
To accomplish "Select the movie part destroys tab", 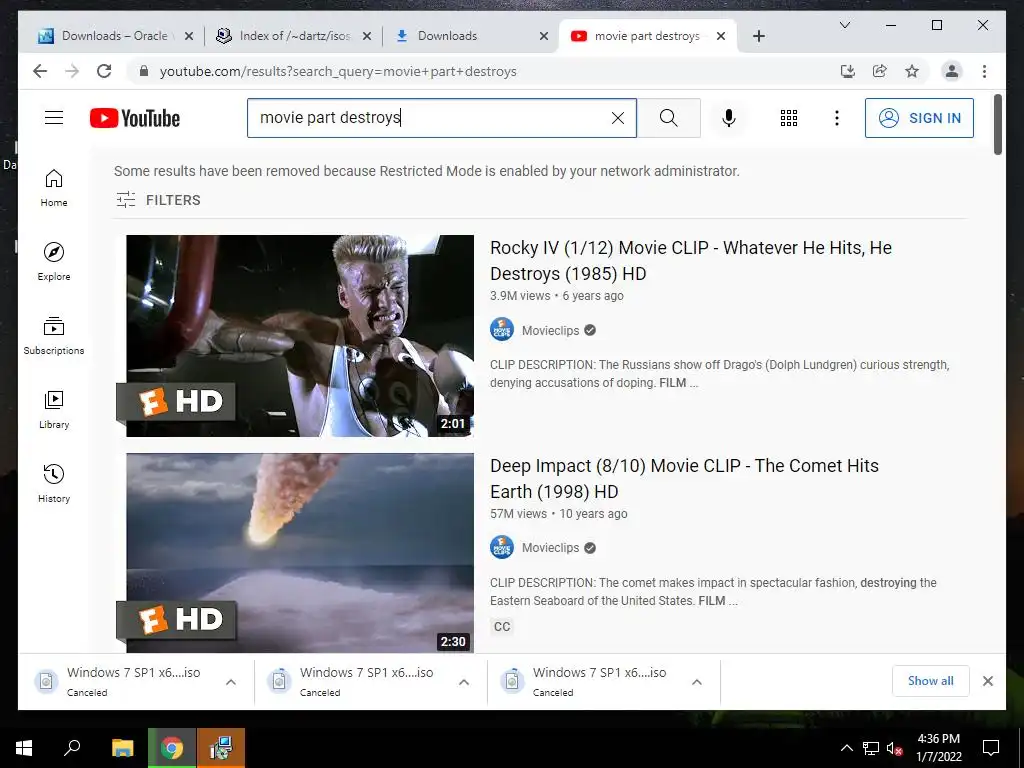I will (x=647, y=36).
